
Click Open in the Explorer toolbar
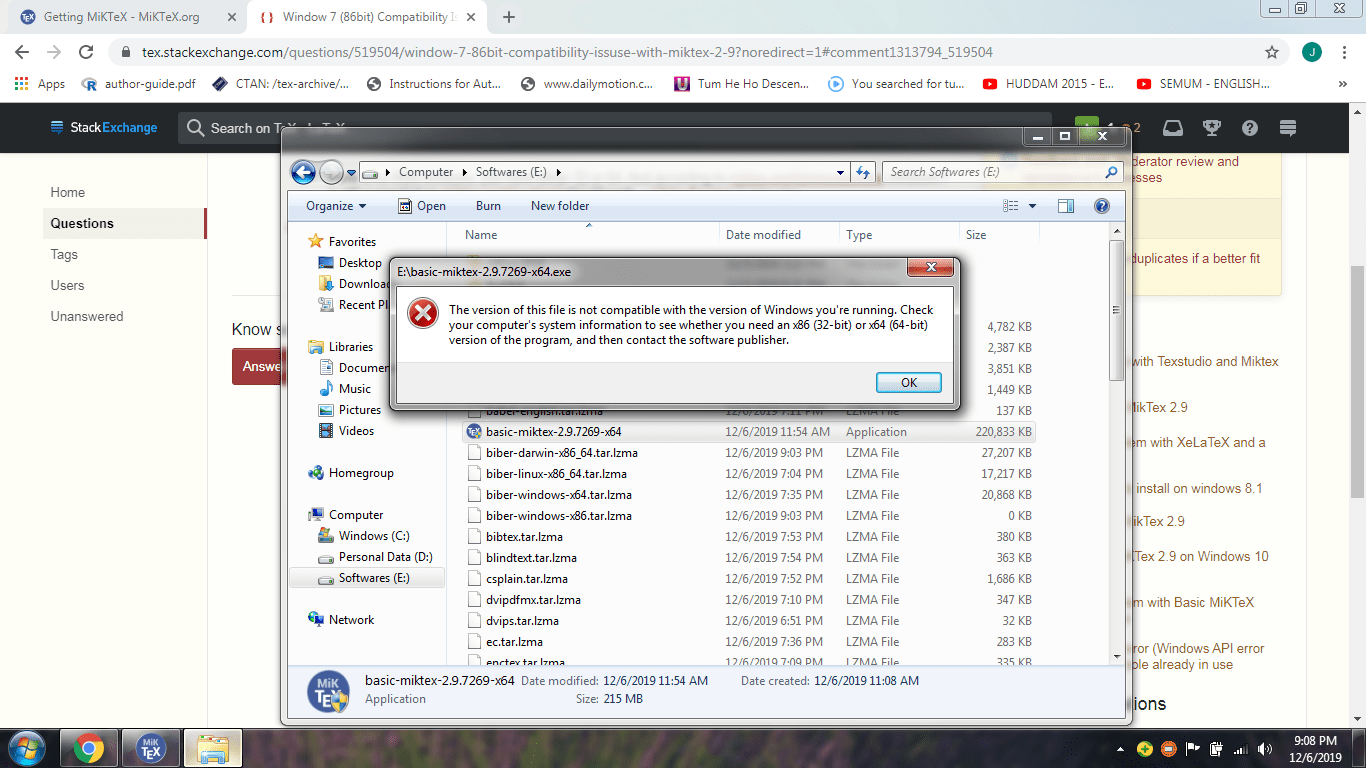[422, 206]
